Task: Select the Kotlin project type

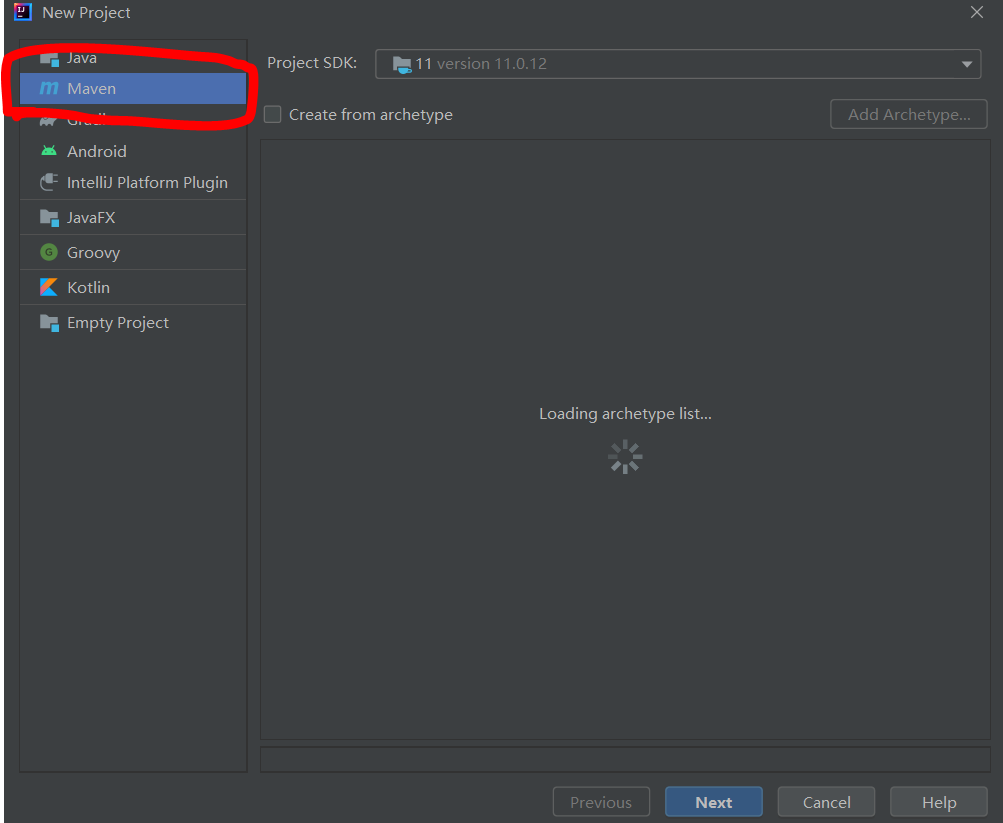Action: 133,288
